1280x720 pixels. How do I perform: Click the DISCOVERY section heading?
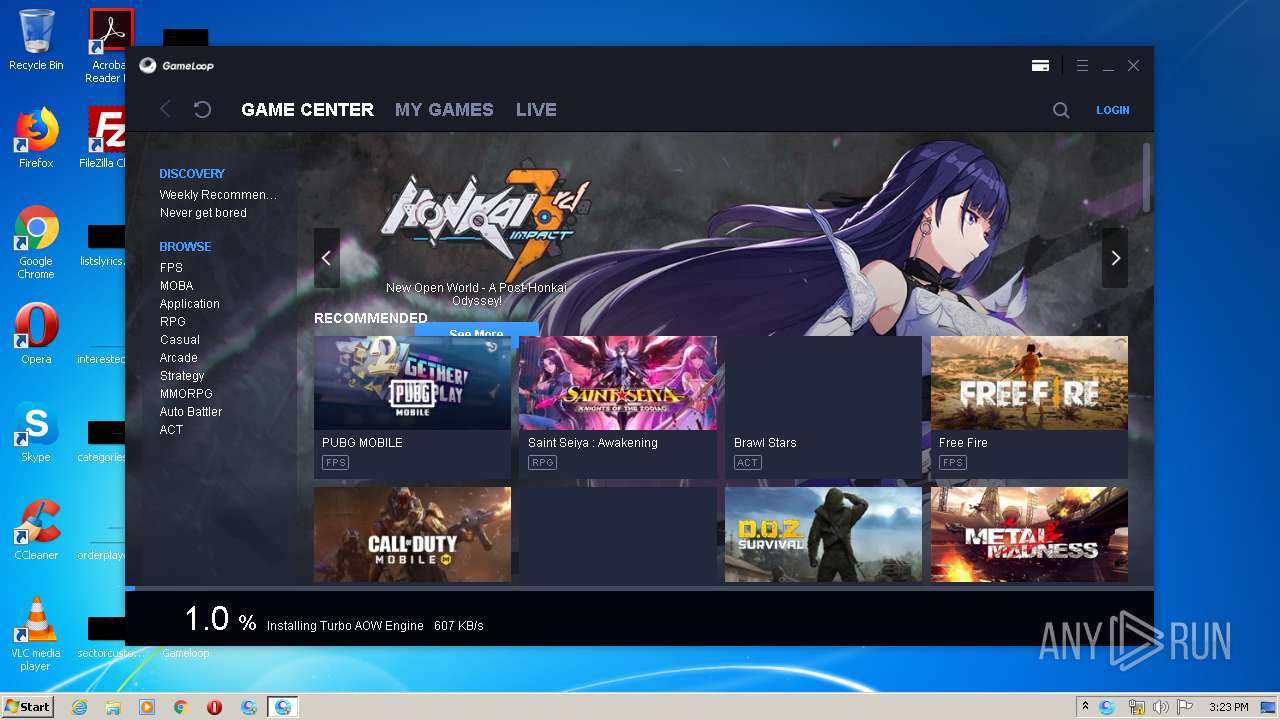click(192, 174)
